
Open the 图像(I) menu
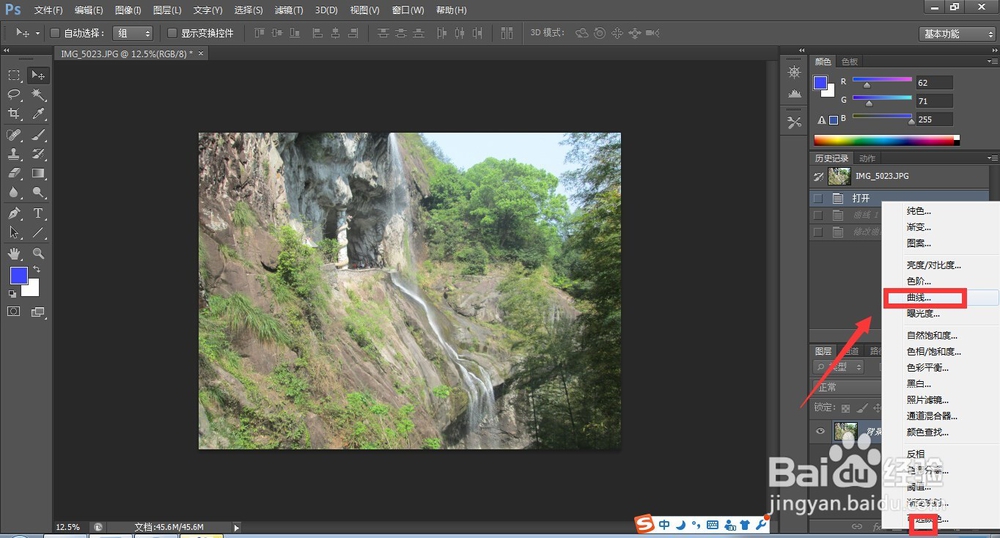[x=128, y=10]
